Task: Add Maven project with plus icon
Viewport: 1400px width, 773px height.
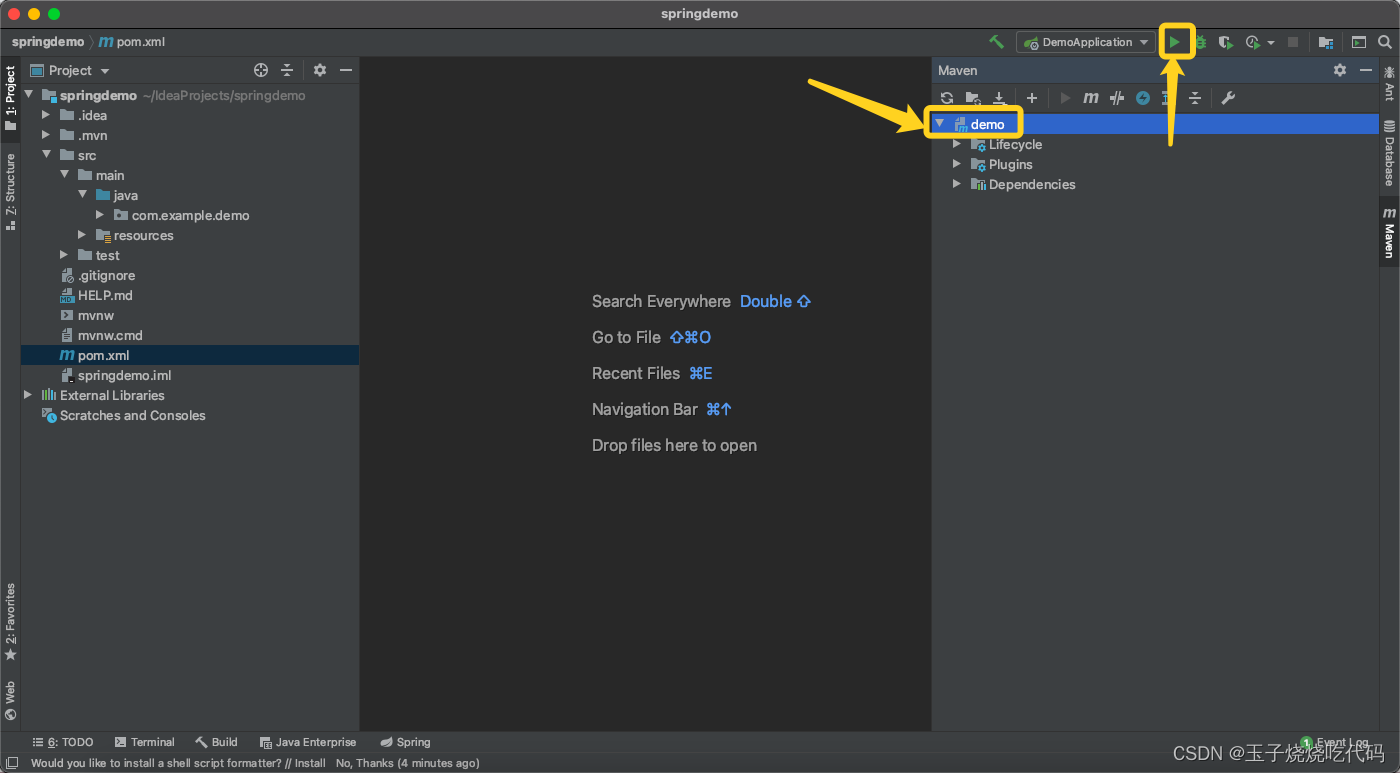Action: 1032,98
